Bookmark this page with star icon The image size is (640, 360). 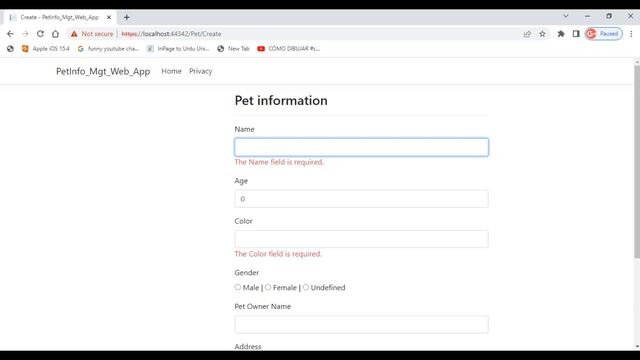[x=542, y=34]
